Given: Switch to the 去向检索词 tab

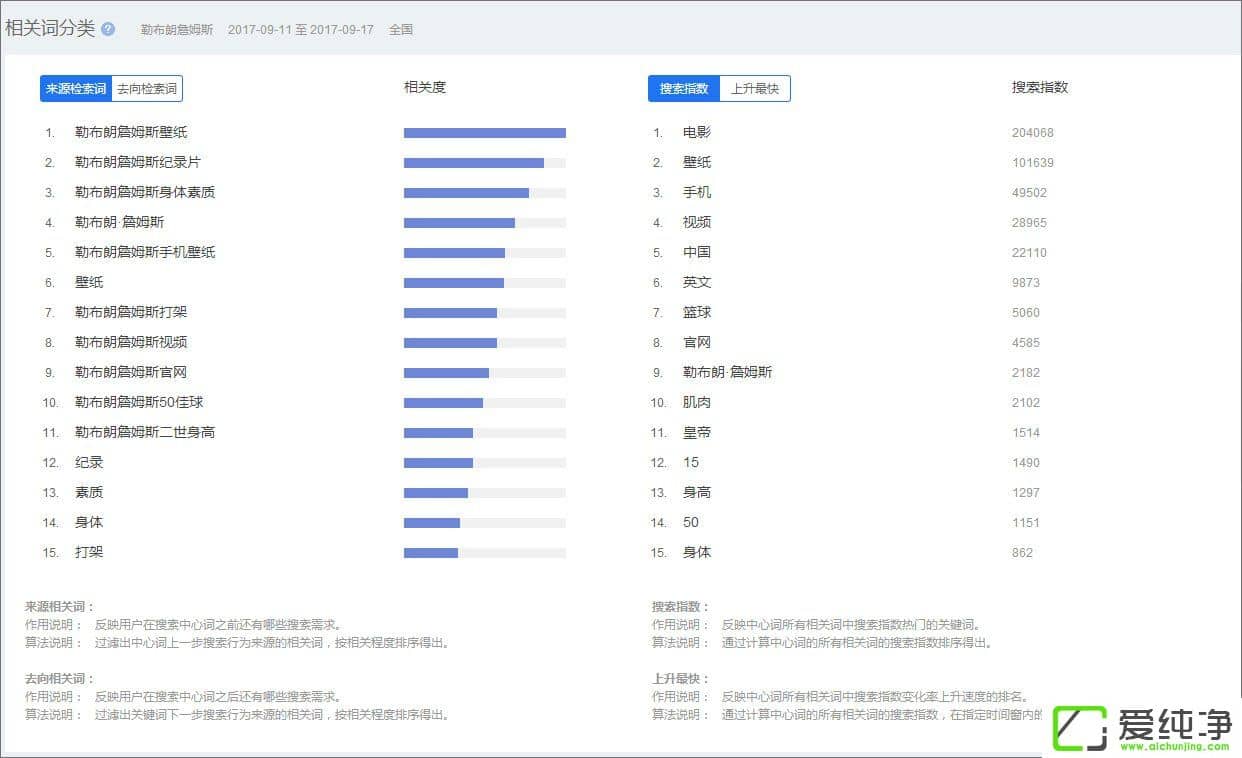Looking at the screenshot, I should (147, 89).
